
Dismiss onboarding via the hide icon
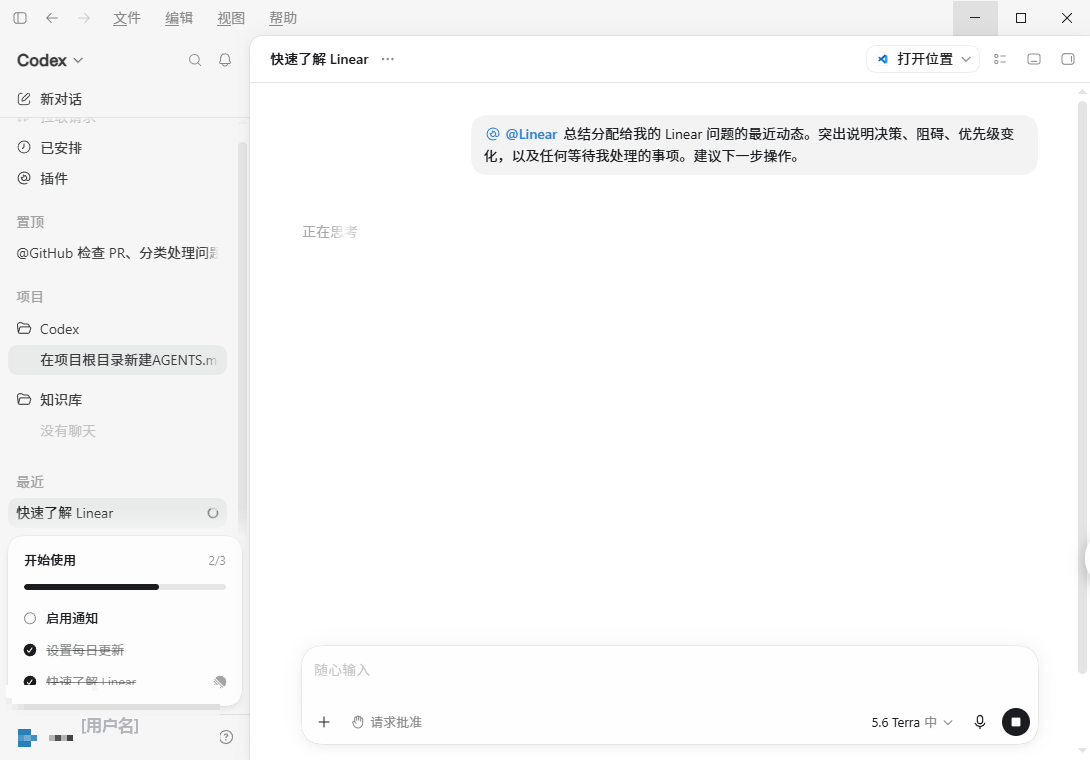point(220,681)
